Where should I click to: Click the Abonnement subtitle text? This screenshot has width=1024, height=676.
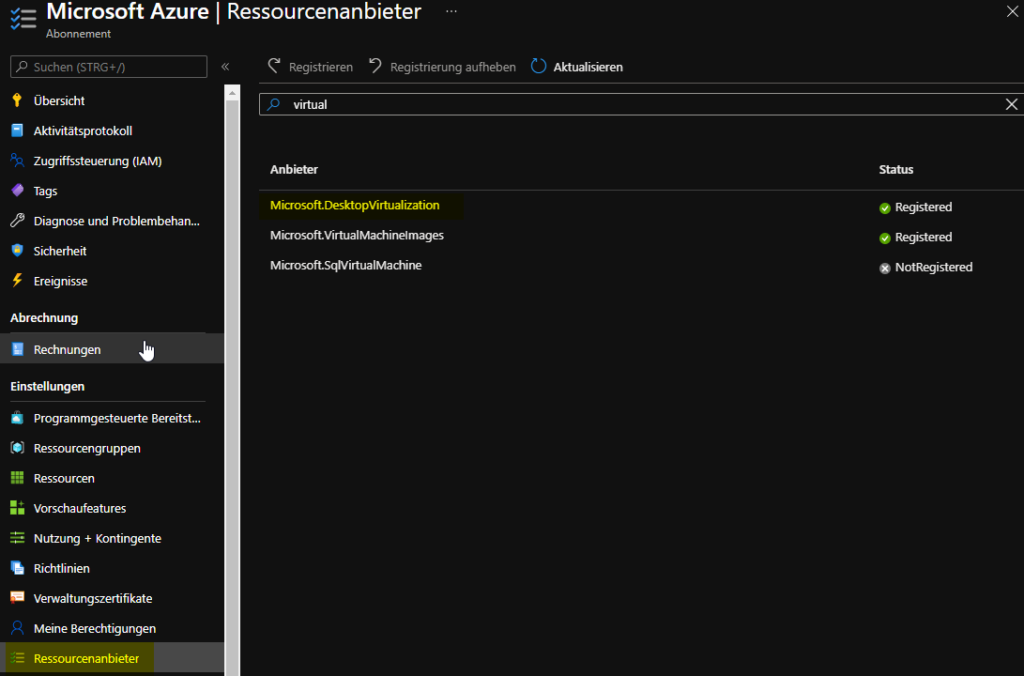(x=78, y=34)
